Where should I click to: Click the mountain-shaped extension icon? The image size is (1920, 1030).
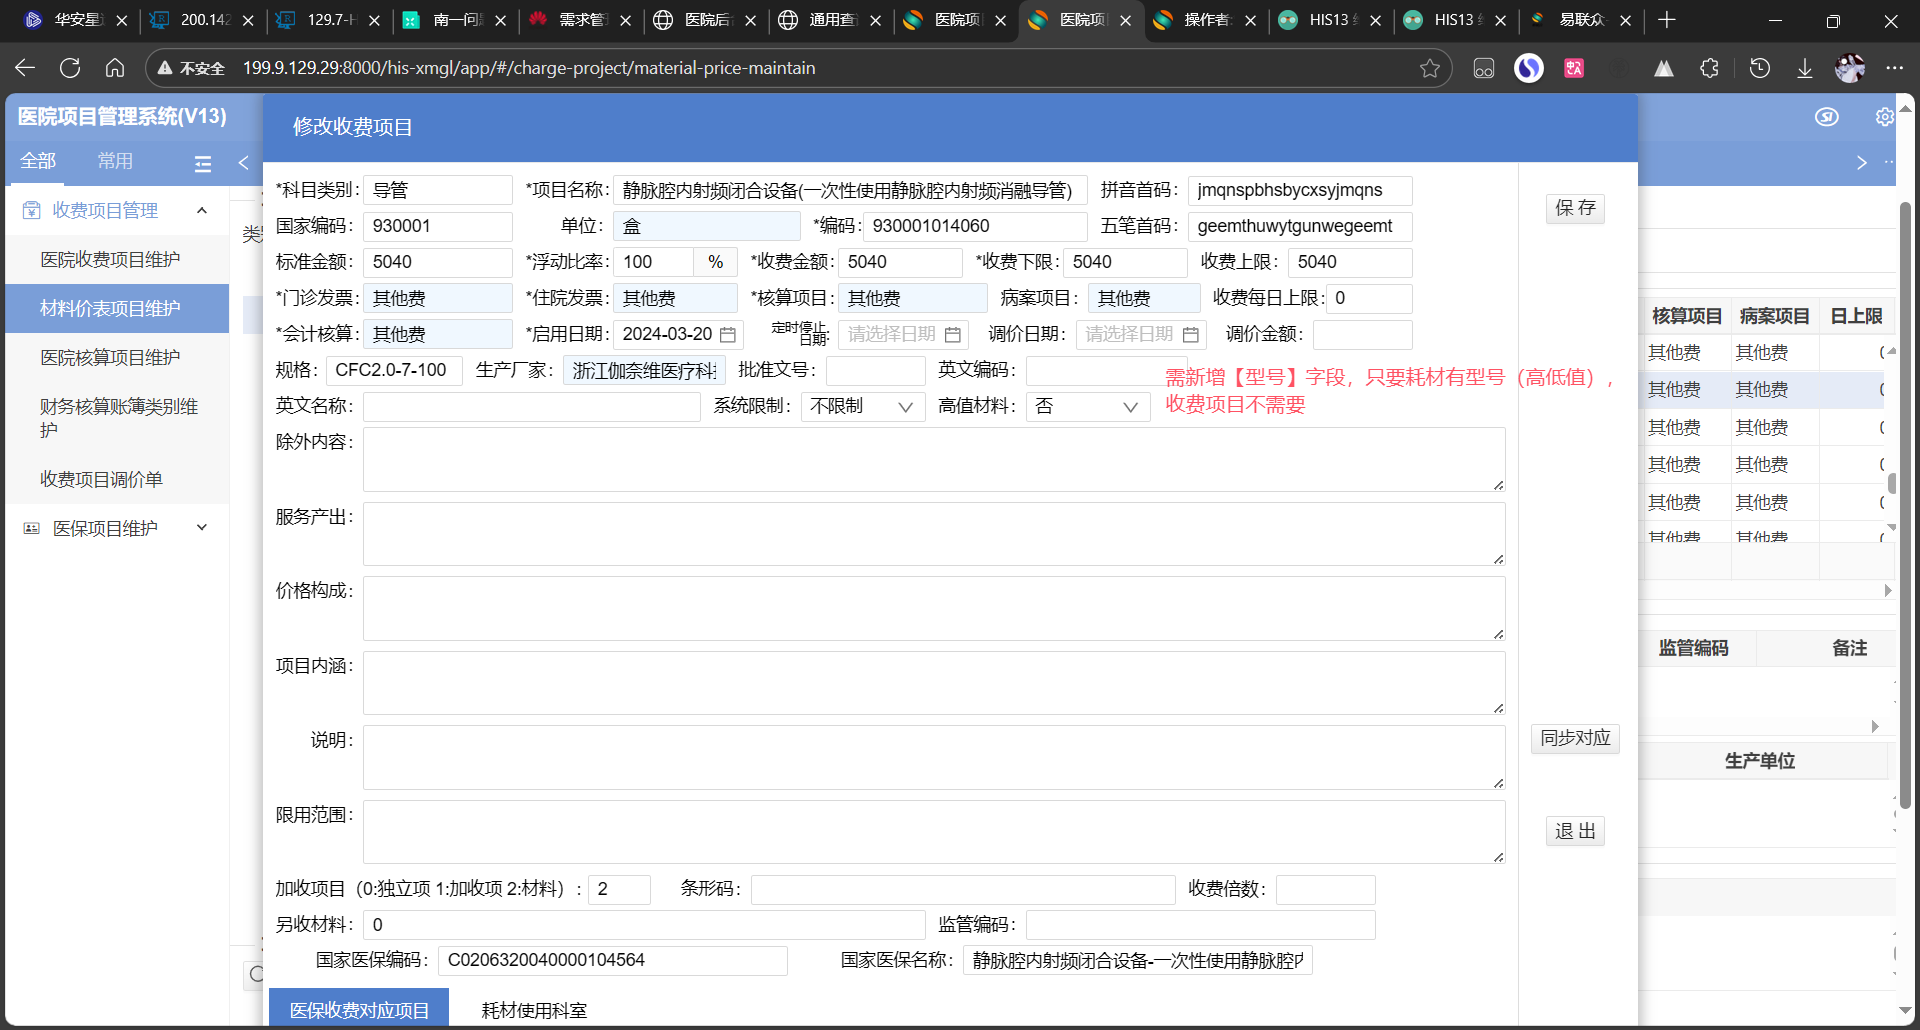1664,68
